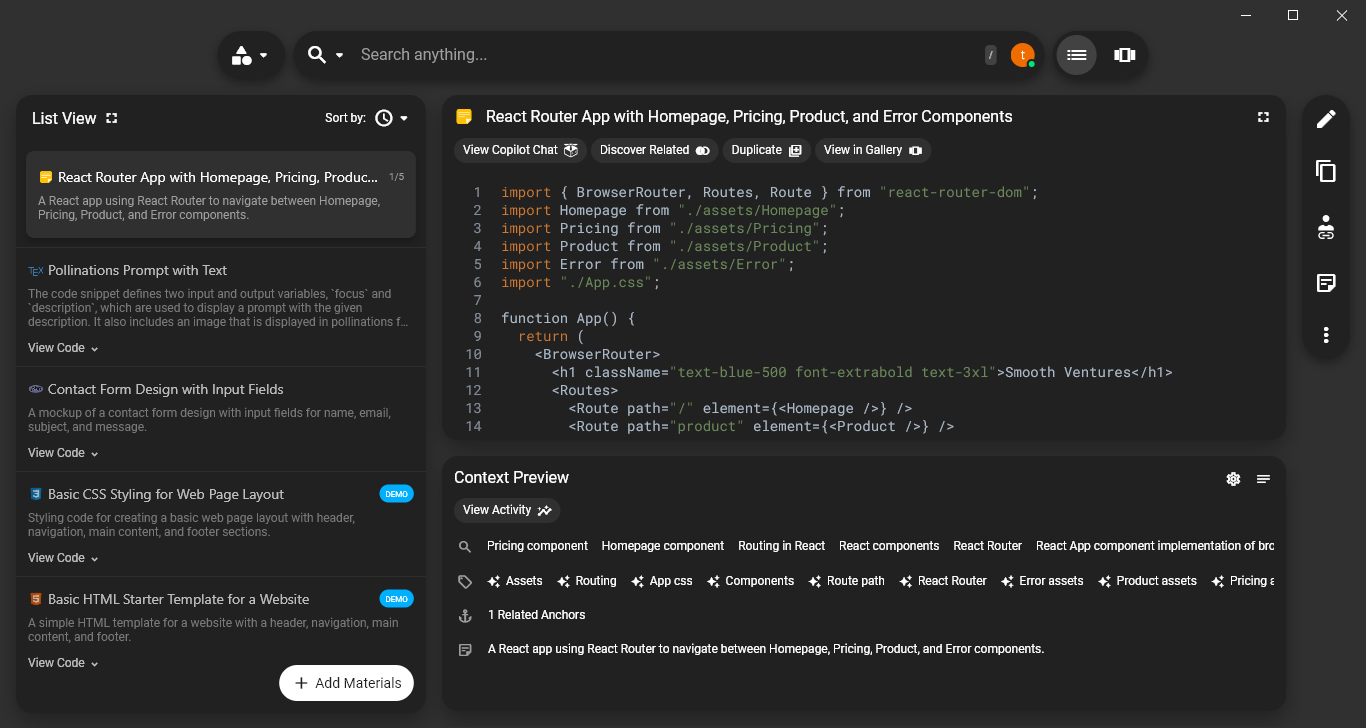Click the Search anything input field

660,55
